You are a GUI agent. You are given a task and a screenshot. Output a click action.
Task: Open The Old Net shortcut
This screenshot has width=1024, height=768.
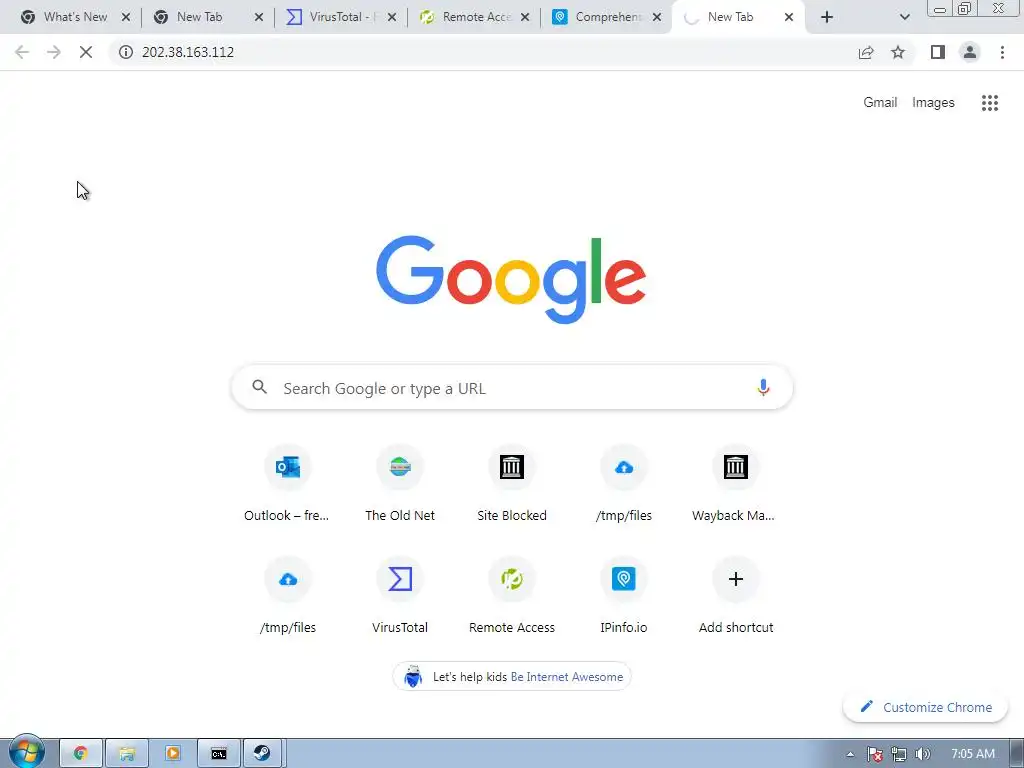tap(400, 484)
